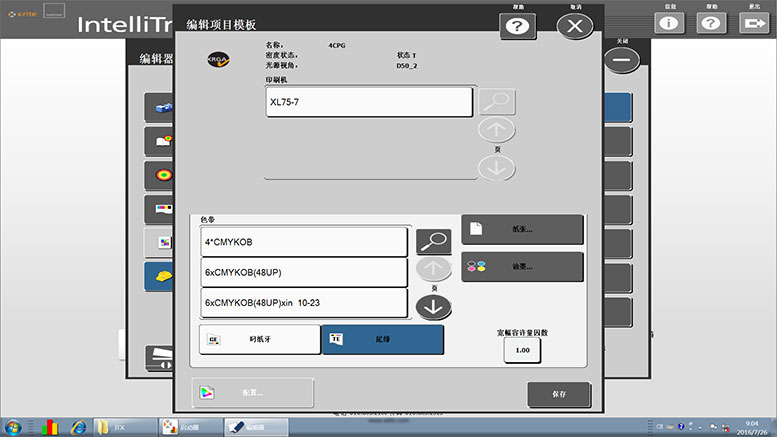Open the configuration button with color-triangle icon
This screenshot has height=437, width=777.
click(x=253, y=393)
